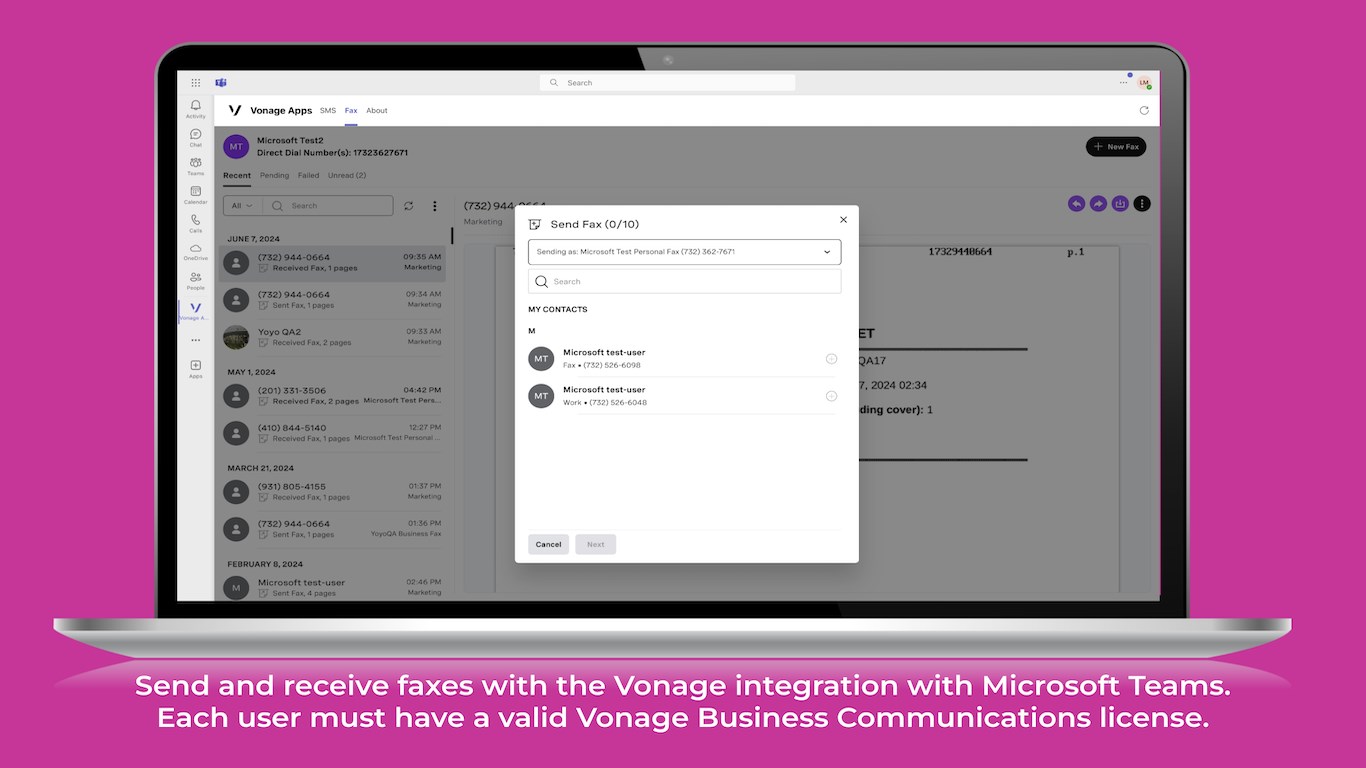This screenshot has height=768, width=1366.
Task: Click the Microsoft Teams logo icon
Action: 221,83
